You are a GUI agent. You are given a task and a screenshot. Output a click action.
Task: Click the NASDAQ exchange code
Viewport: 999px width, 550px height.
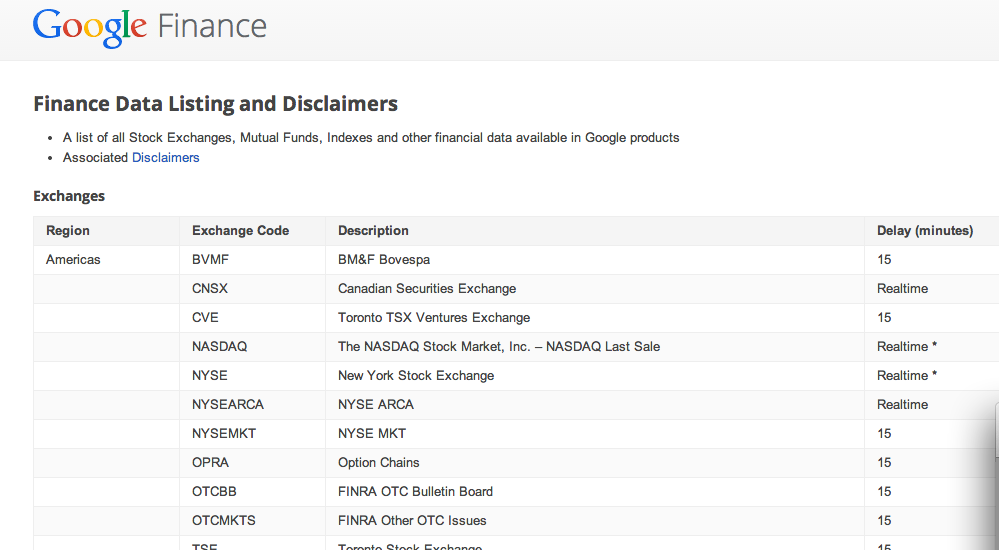pos(219,347)
